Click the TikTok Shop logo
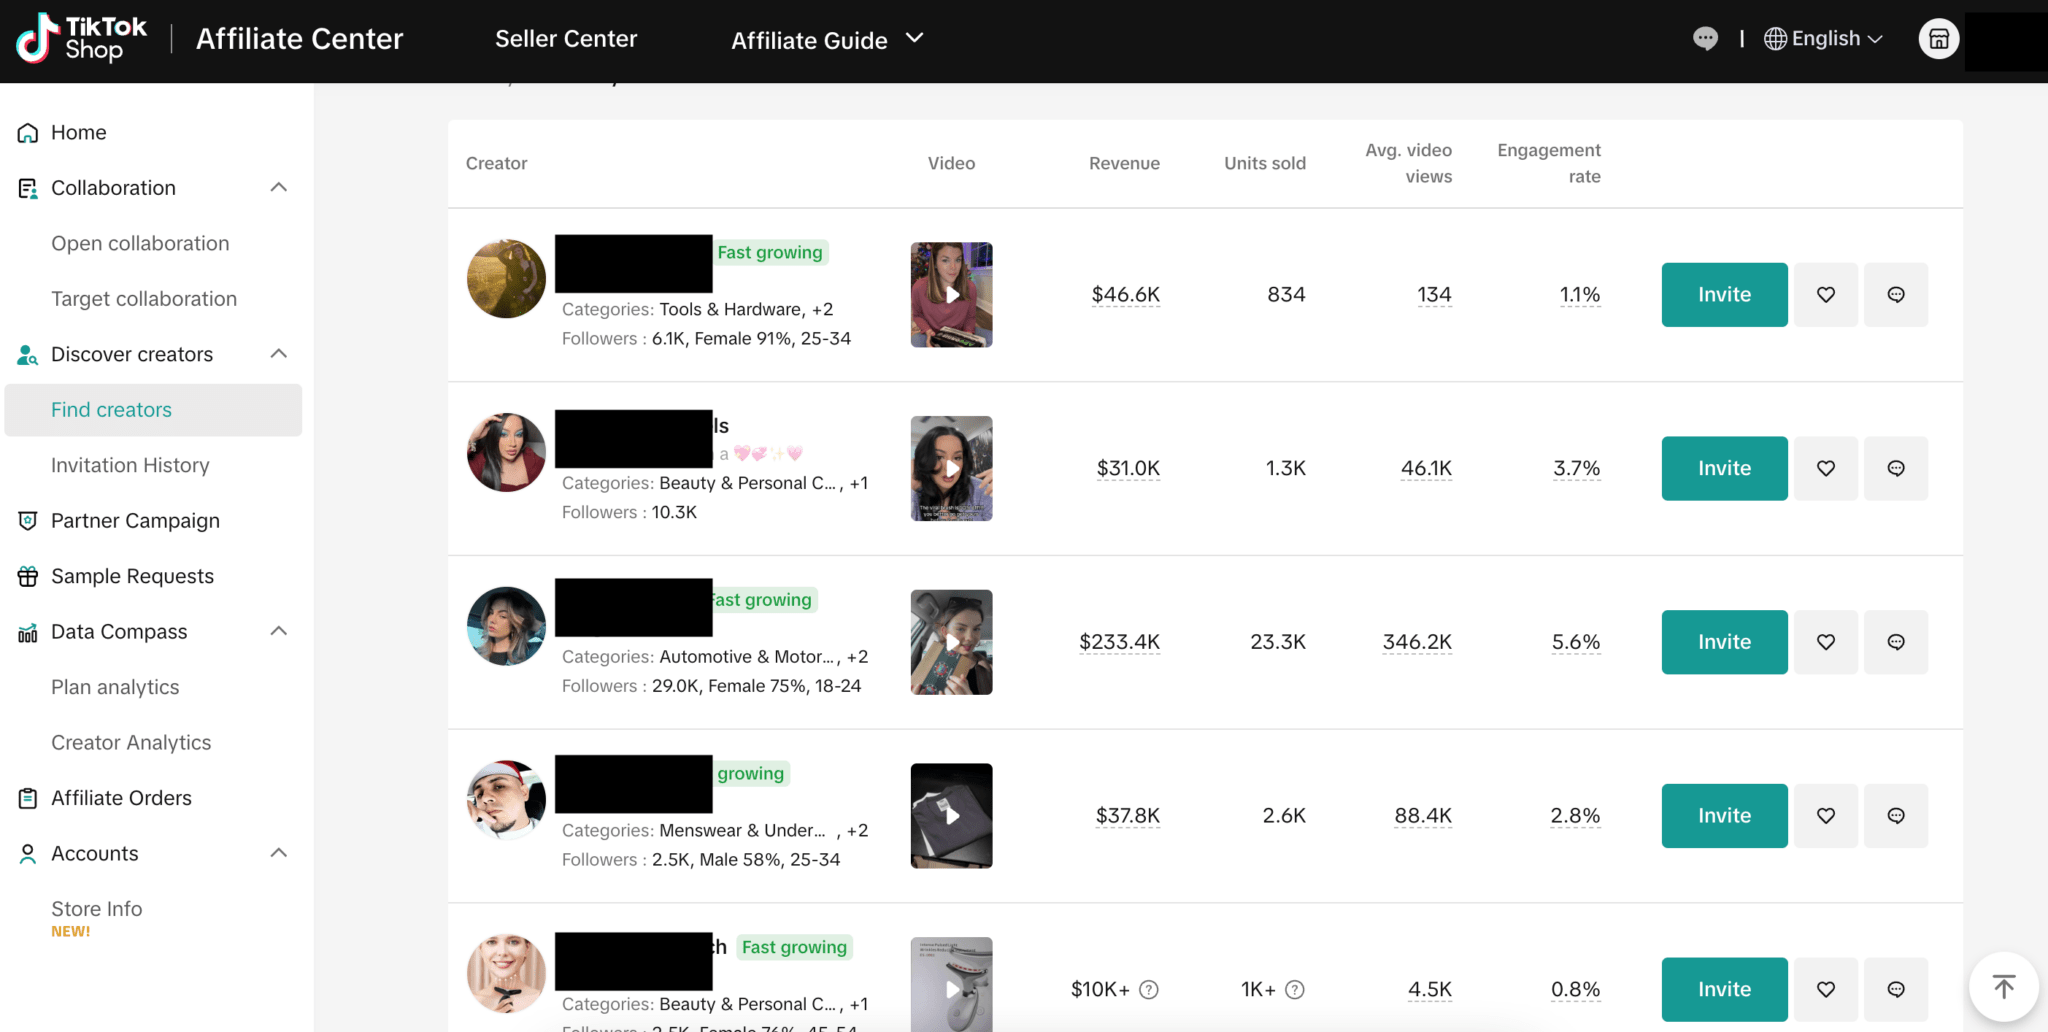 coord(80,40)
